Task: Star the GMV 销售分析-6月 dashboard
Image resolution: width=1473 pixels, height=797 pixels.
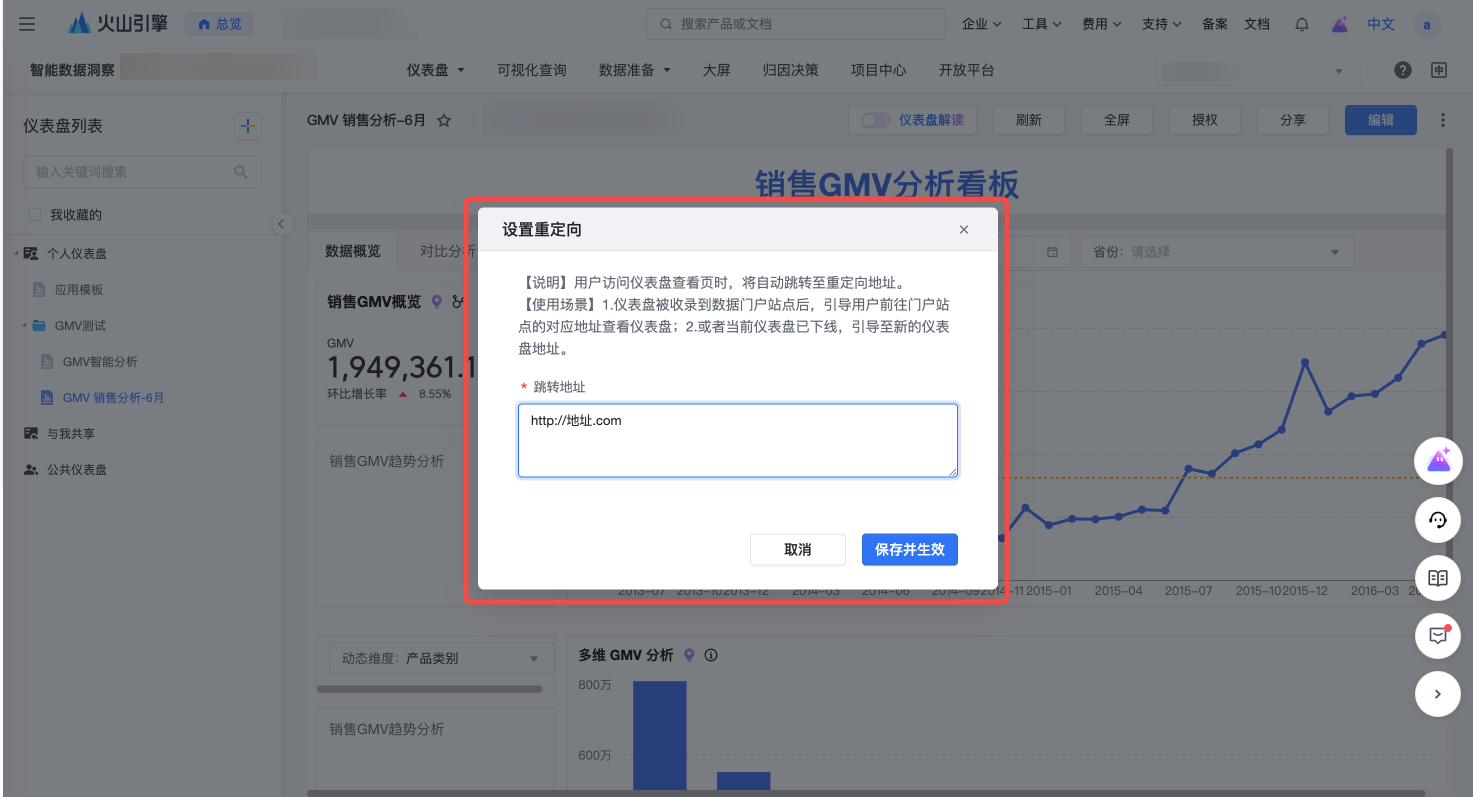Action: click(x=444, y=120)
